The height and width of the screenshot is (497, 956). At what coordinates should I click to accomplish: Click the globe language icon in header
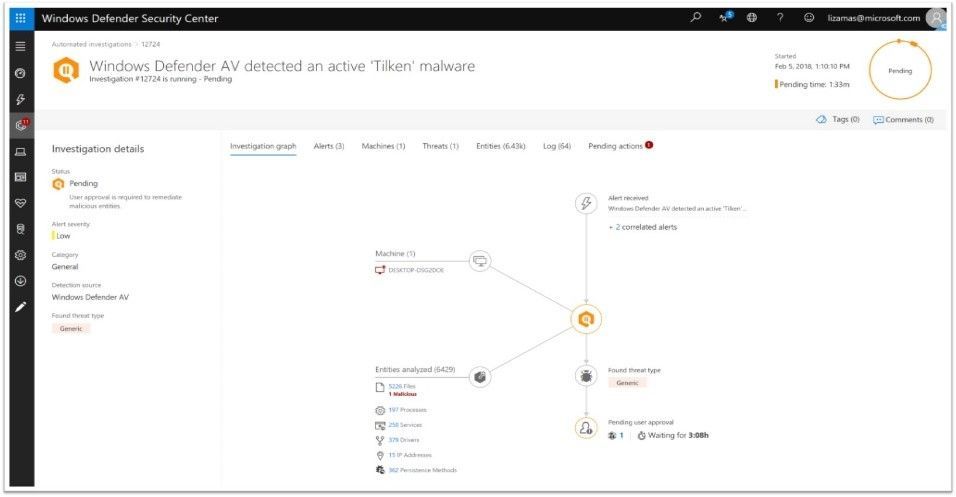[752, 18]
